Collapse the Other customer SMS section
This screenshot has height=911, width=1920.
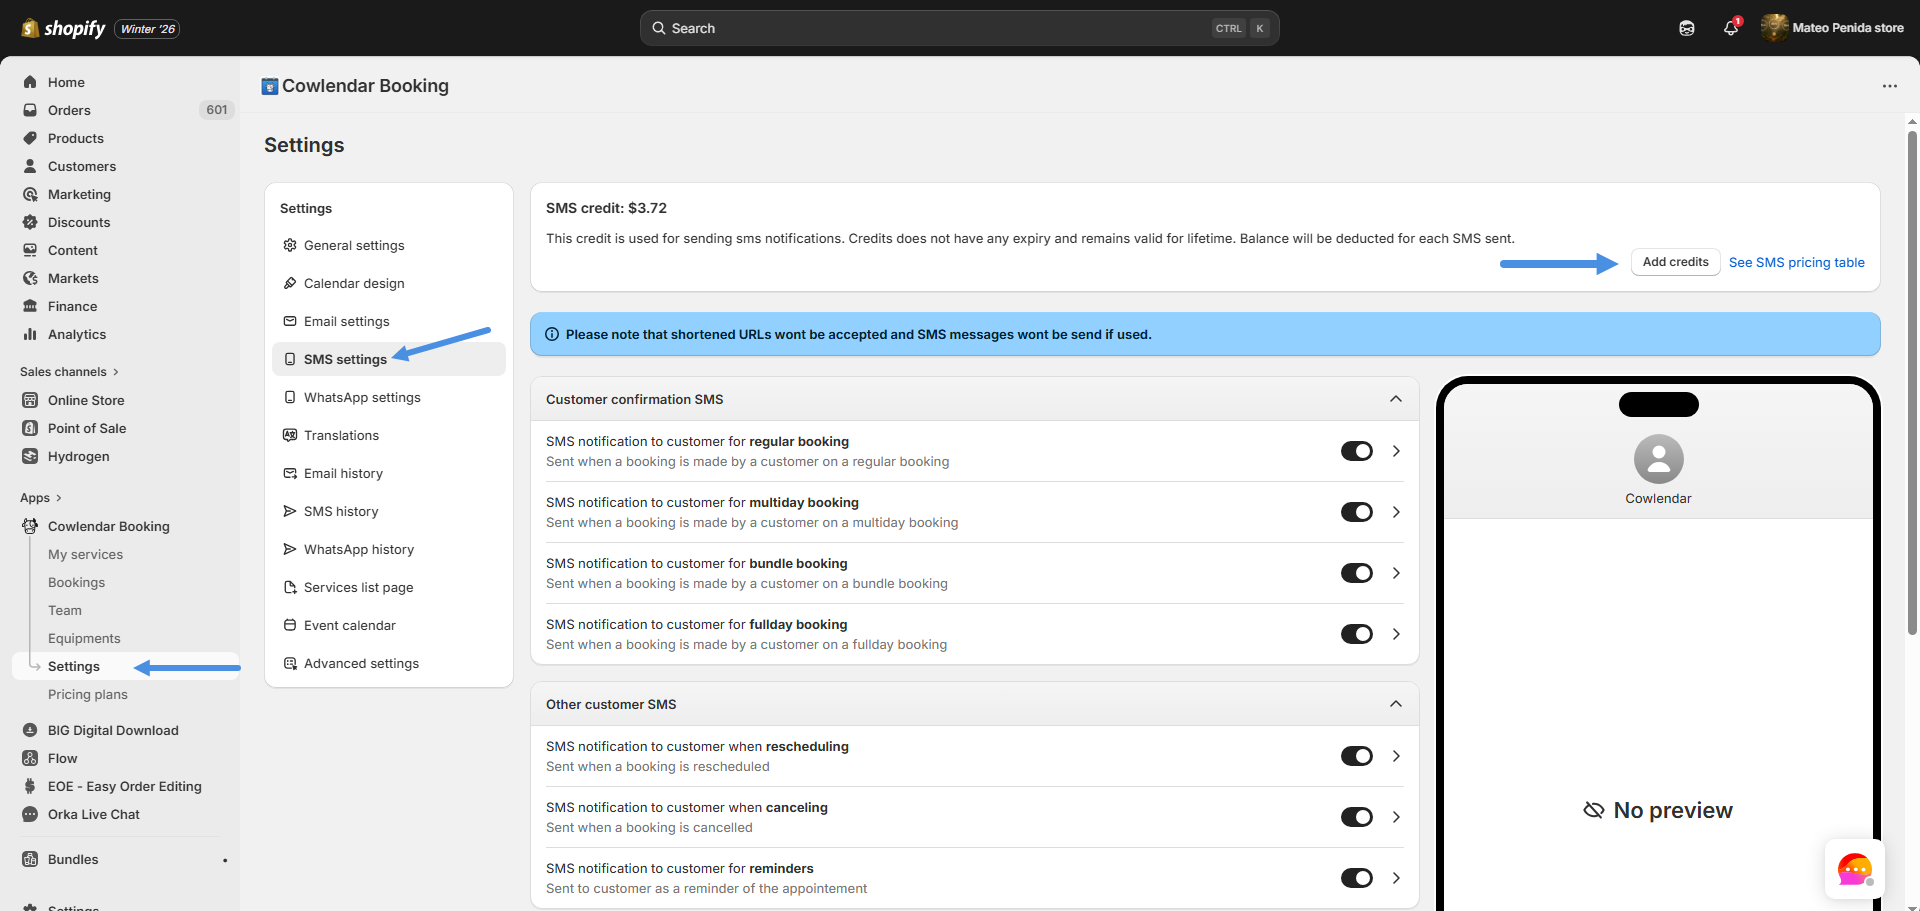click(1395, 704)
